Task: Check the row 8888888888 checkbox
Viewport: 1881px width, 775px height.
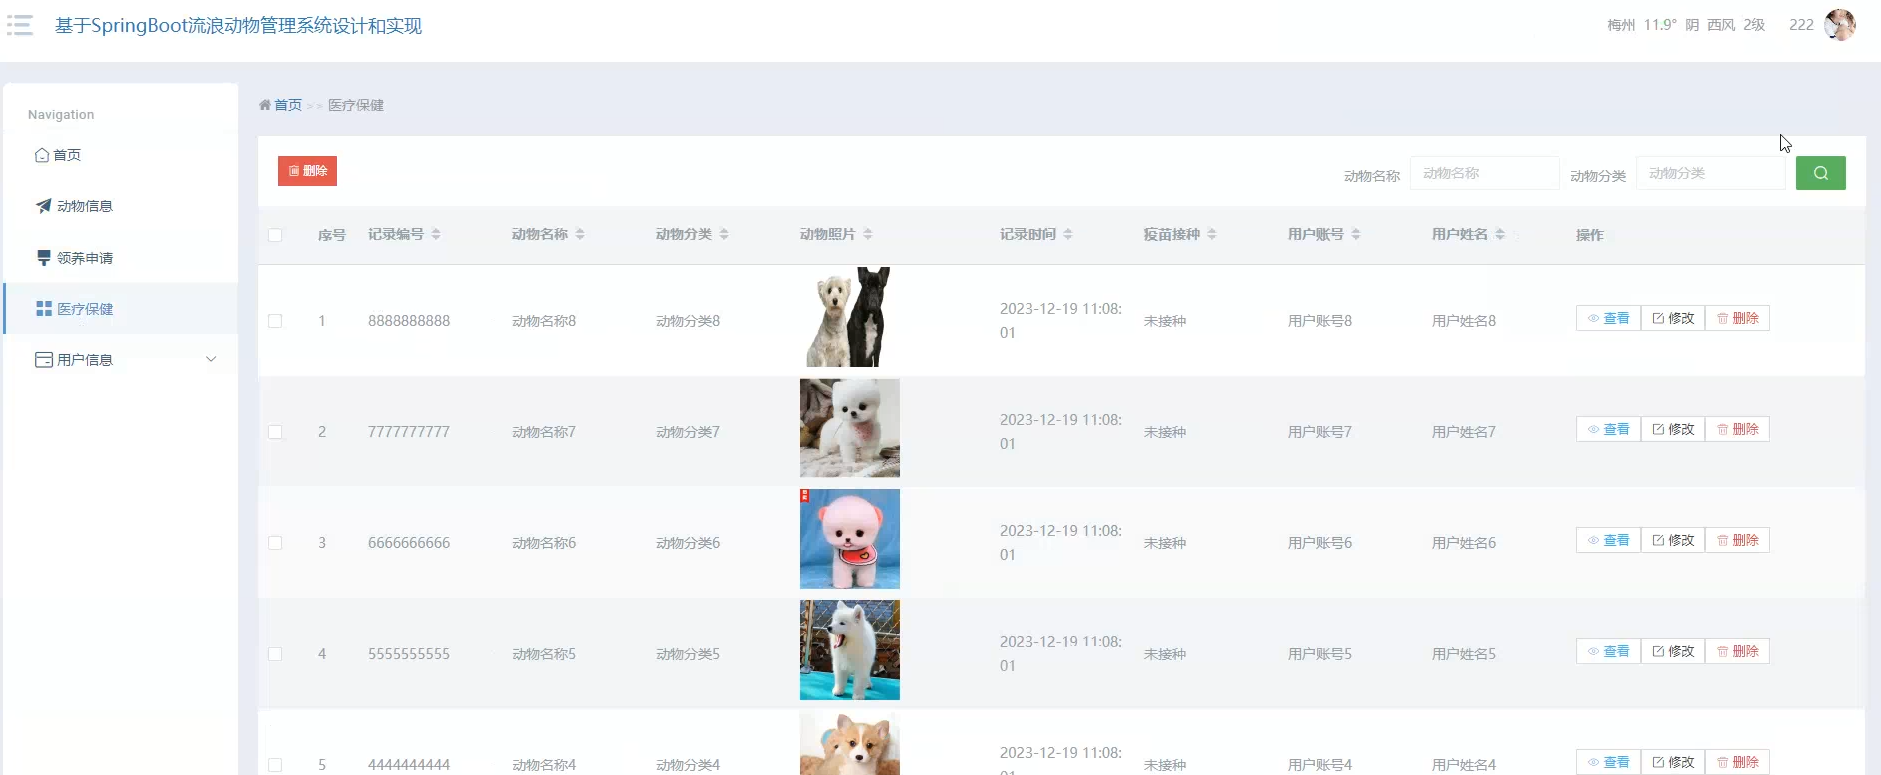Action: click(x=275, y=321)
